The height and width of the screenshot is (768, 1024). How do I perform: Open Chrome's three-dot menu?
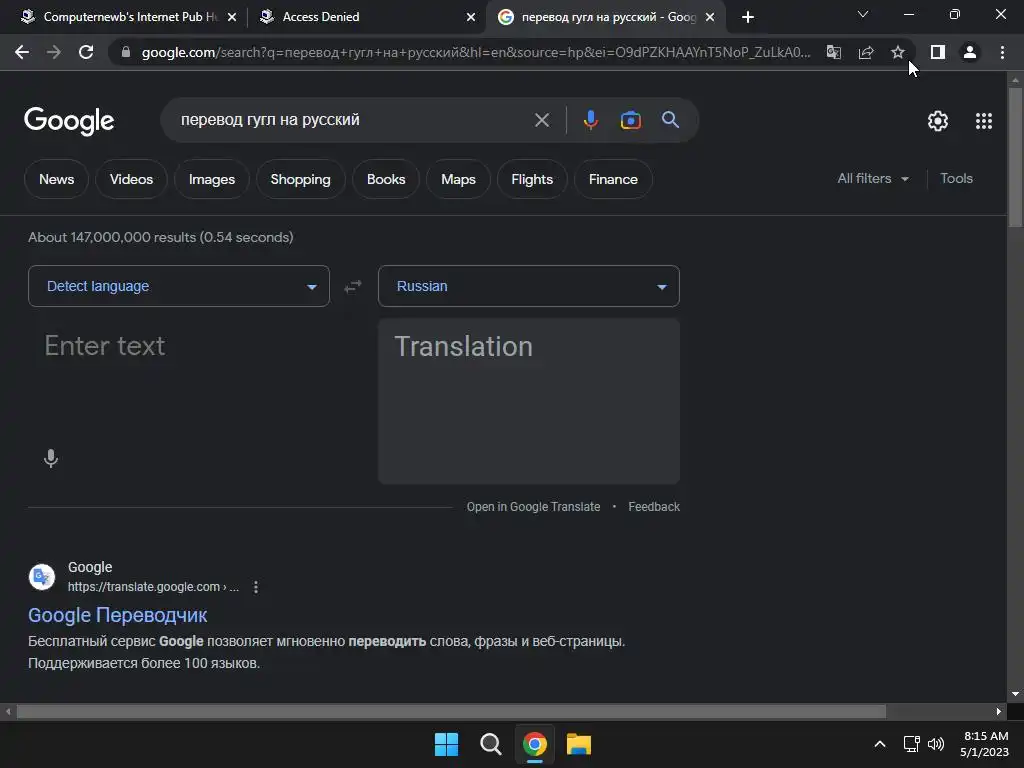[1002, 52]
